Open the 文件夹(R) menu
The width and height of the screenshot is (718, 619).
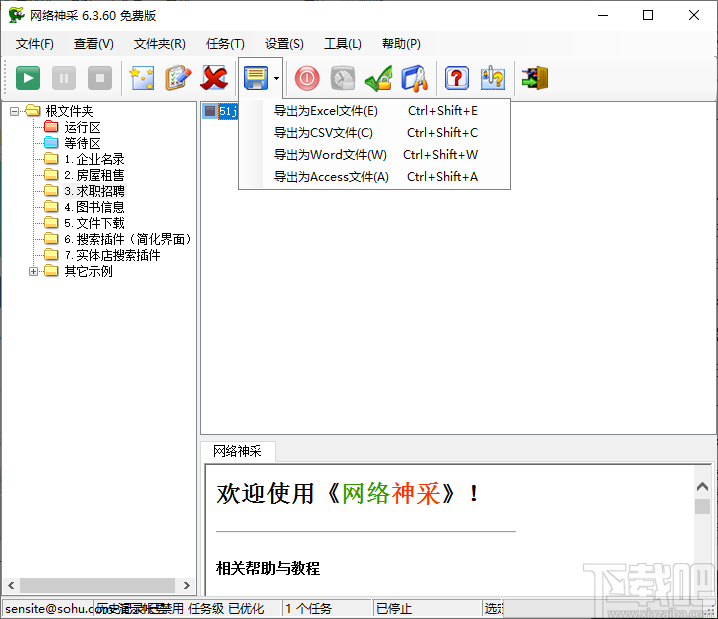tap(159, 44)
